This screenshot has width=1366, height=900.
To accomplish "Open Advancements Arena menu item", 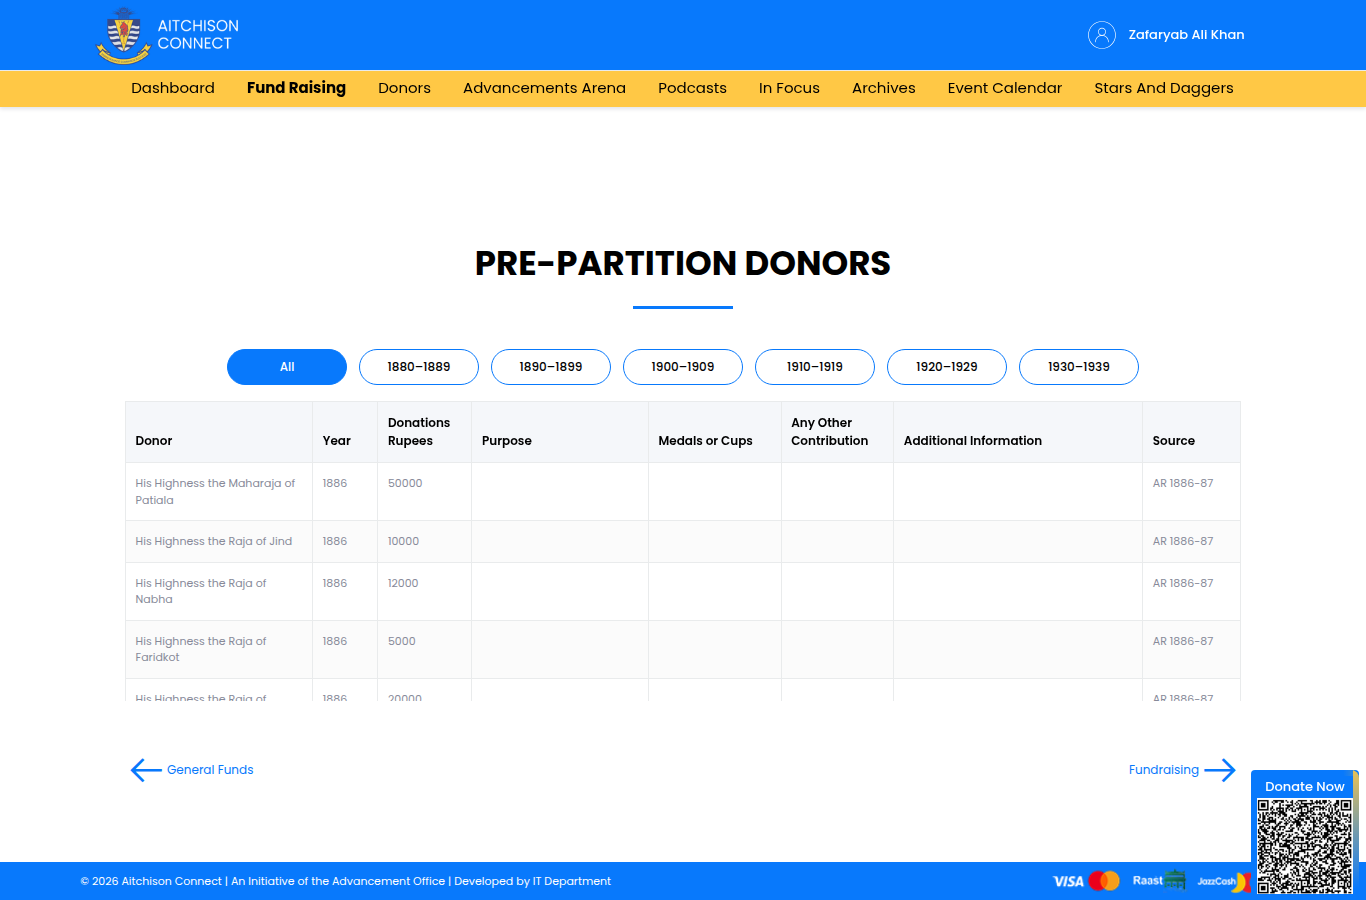I will [544, 88].
